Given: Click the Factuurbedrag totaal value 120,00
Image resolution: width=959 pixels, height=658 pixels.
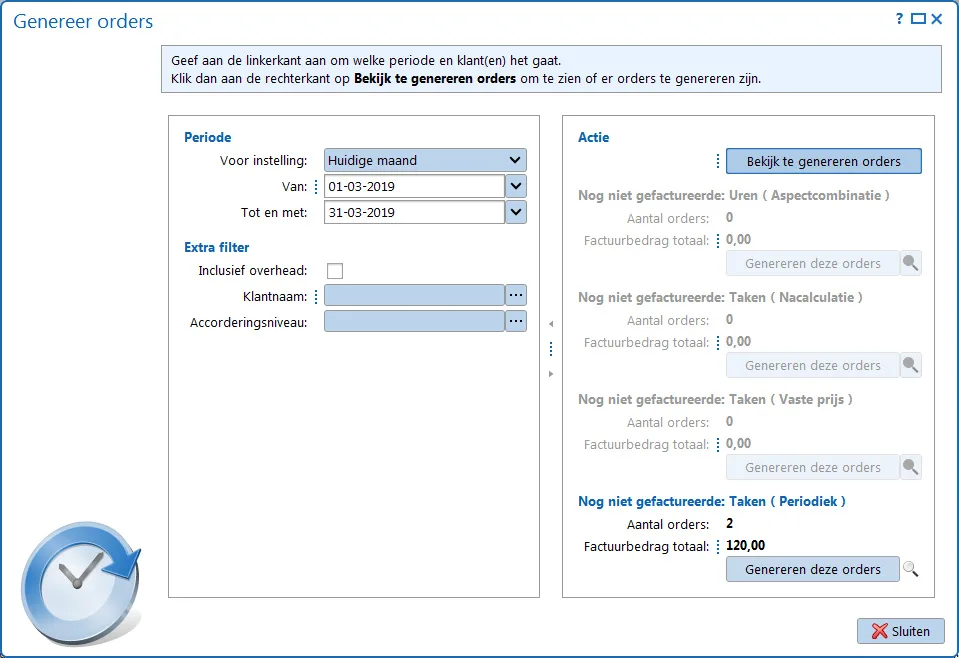Looking at the screenshot, I should pos(745,545).
